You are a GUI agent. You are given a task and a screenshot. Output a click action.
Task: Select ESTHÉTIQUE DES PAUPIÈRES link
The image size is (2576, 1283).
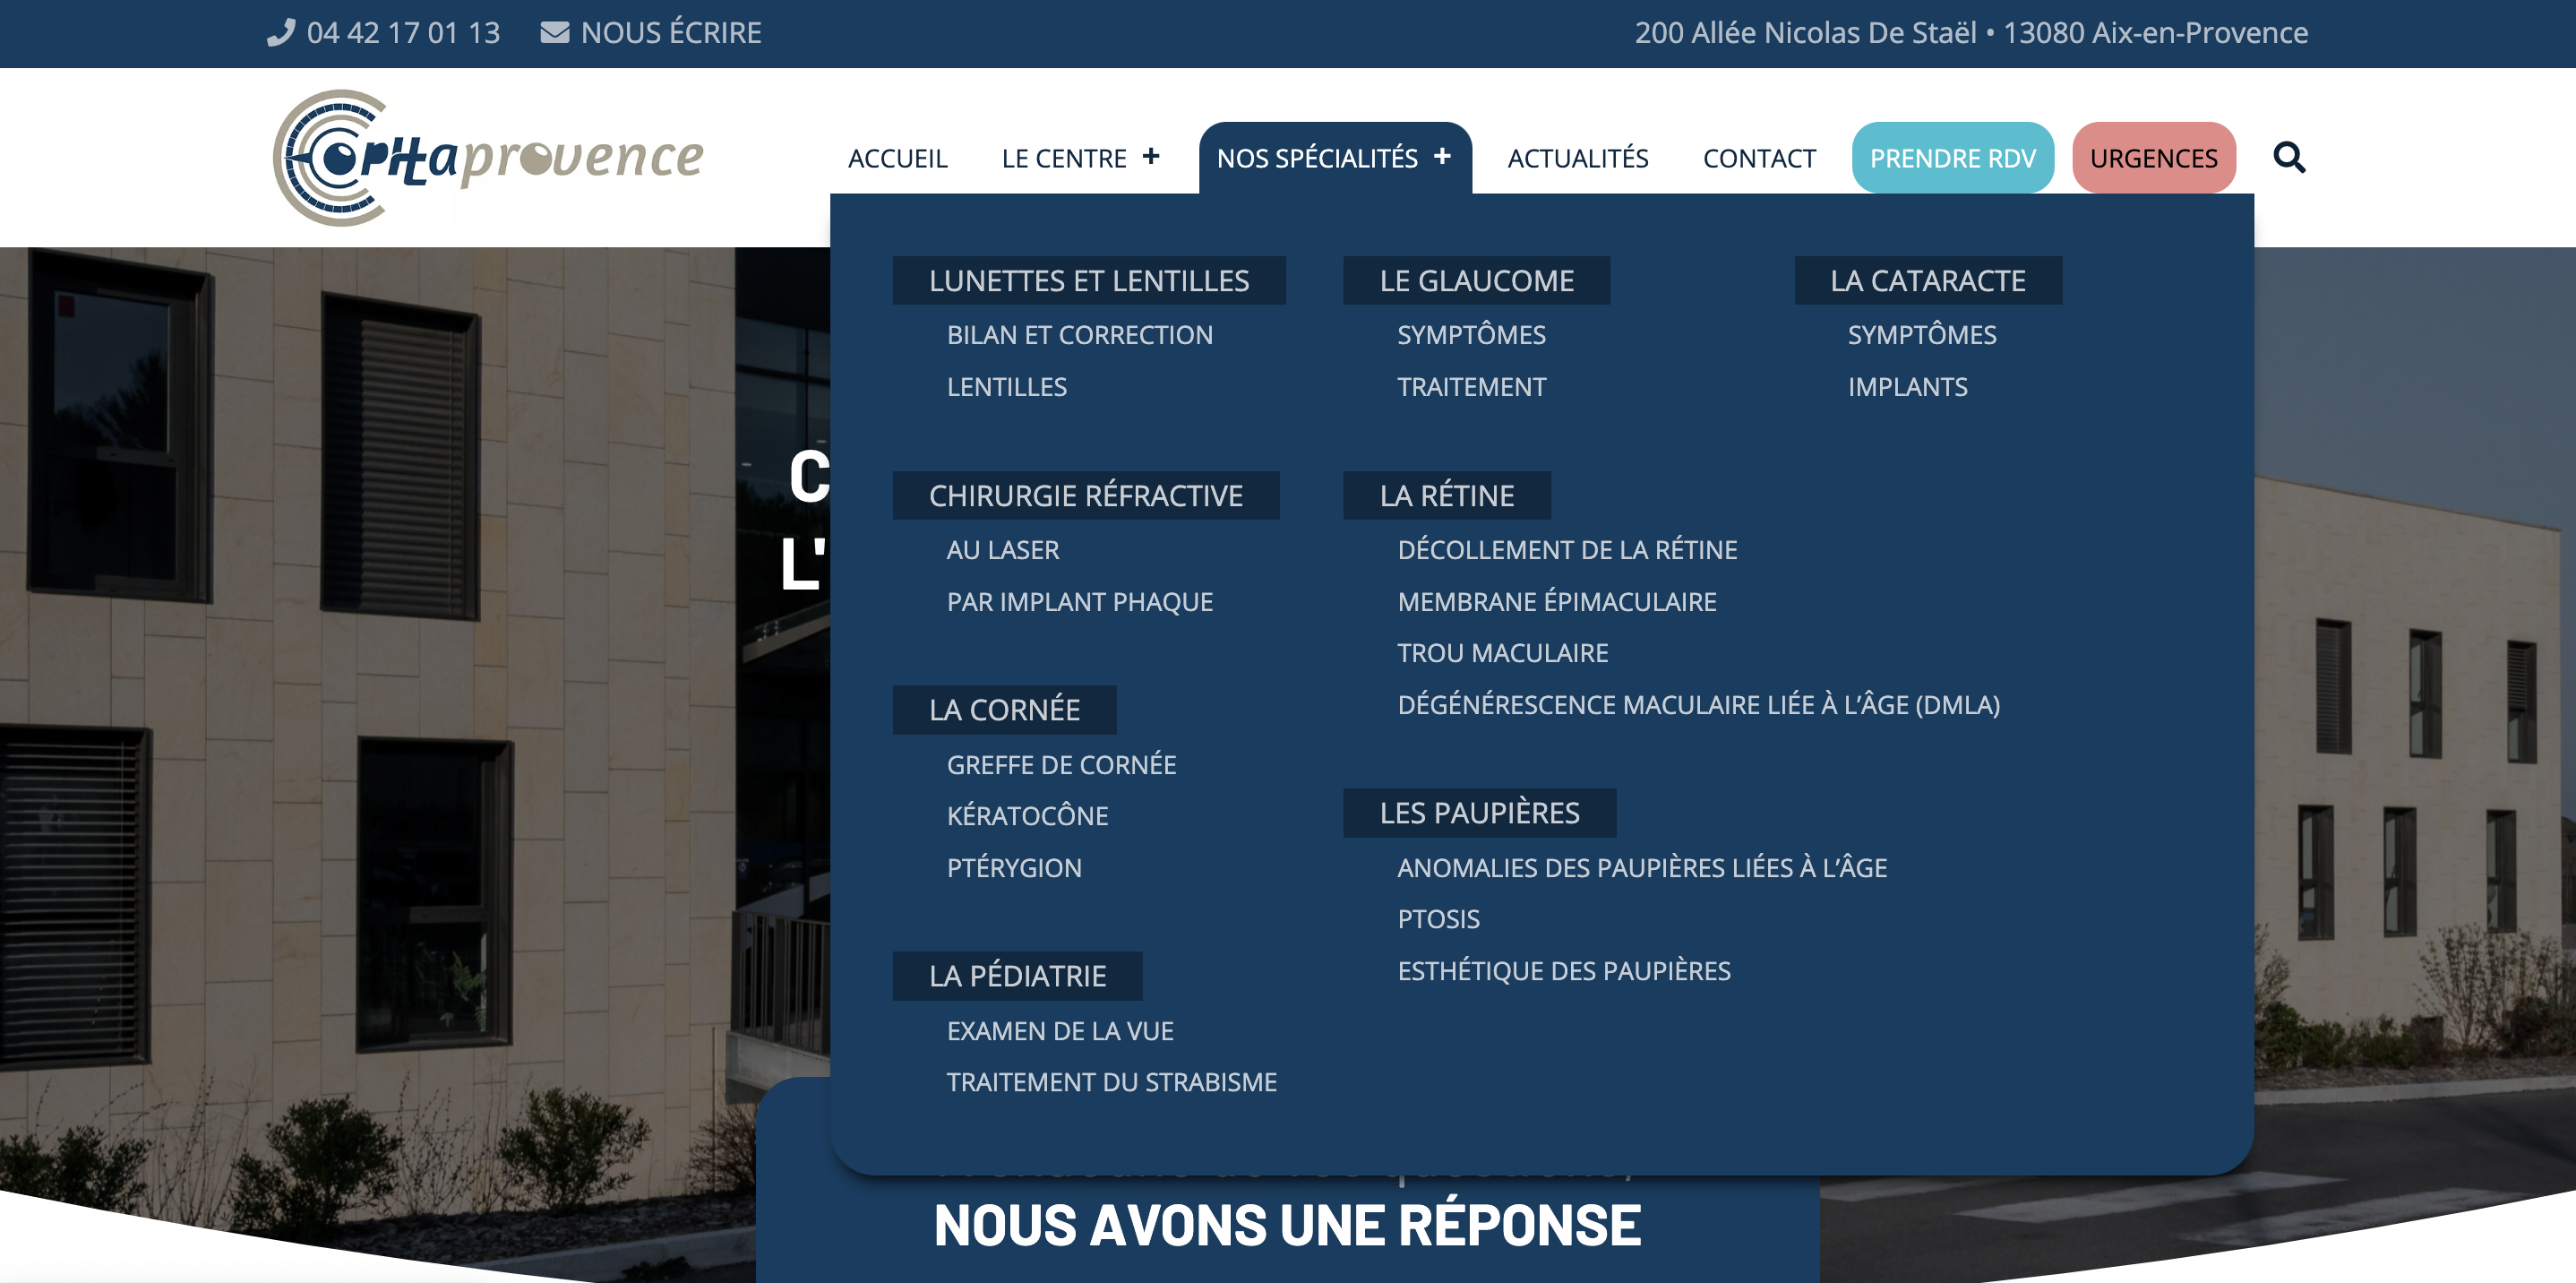1563,971
